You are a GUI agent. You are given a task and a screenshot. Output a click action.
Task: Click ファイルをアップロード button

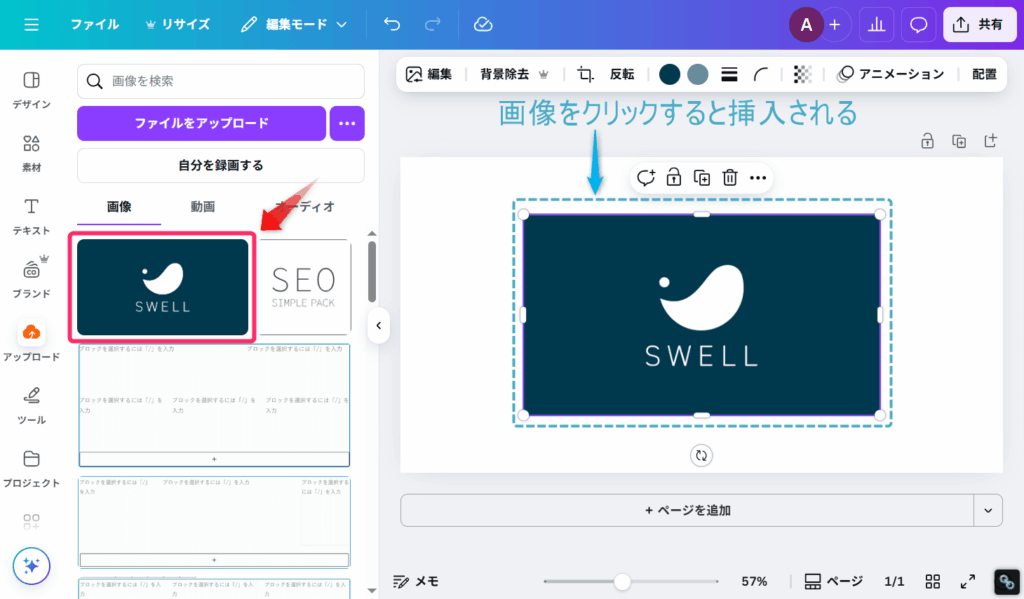(201, 123)
